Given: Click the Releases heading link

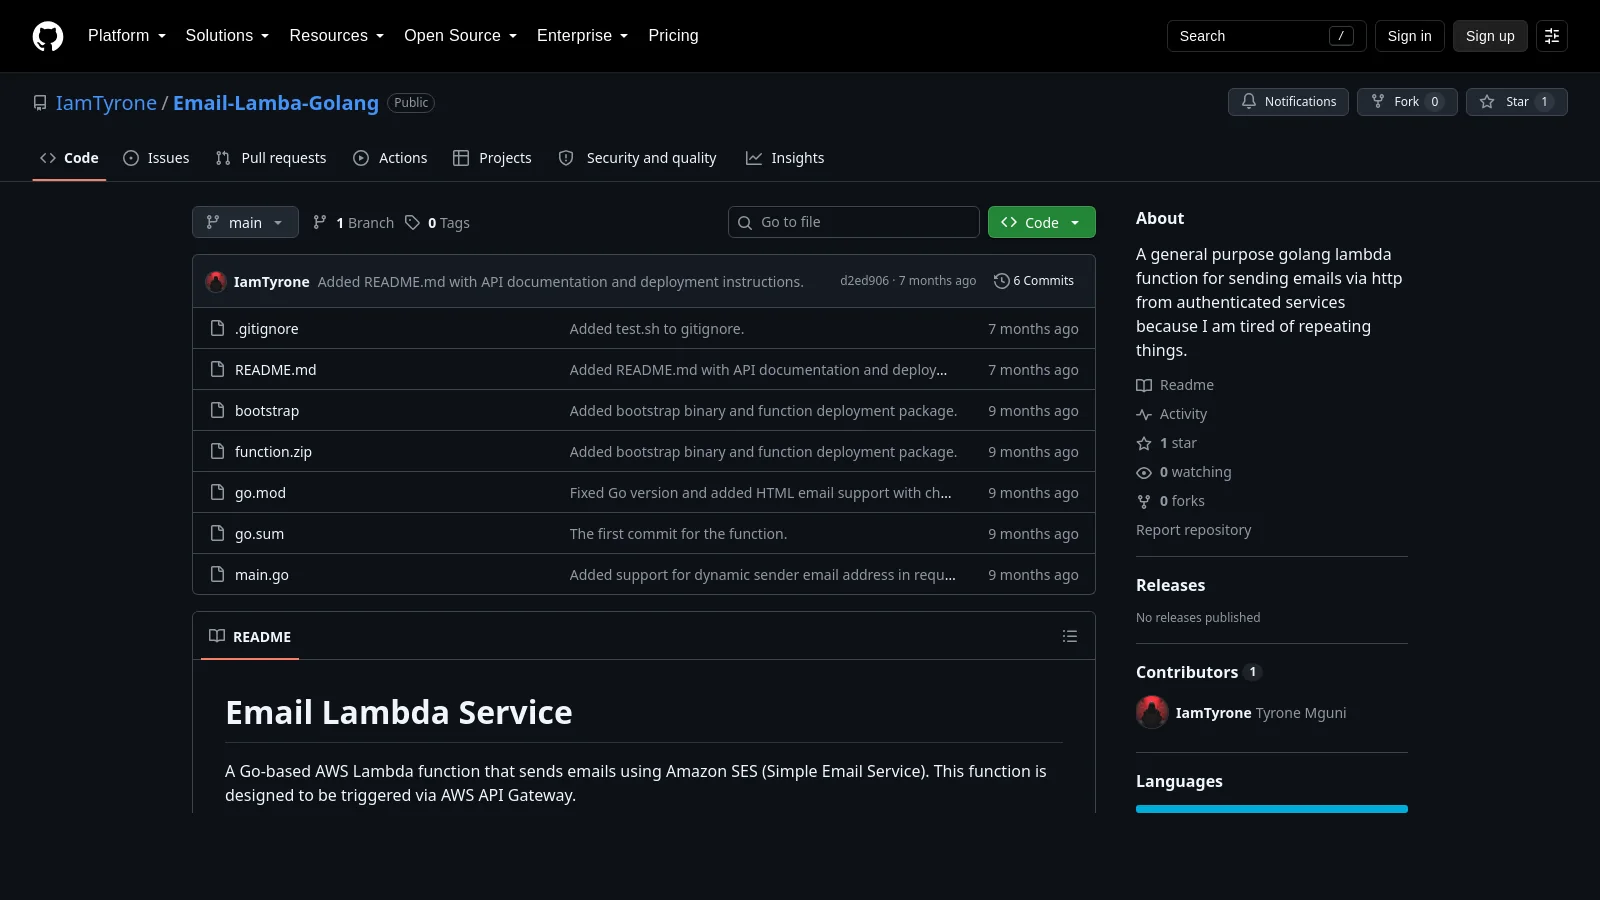Looking at the screenshot, I should point(1170,585).
